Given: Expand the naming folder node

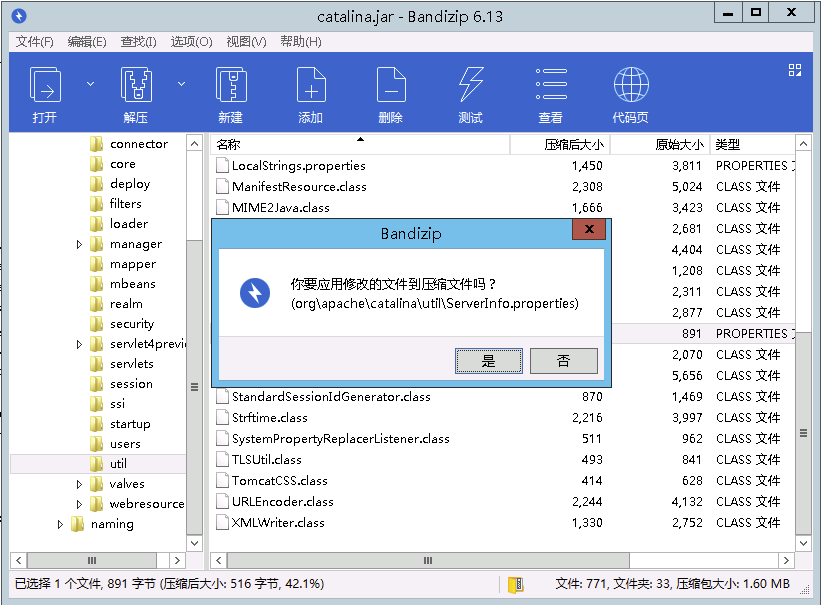Looking at the screenshot, I should [x=60, y=524].
